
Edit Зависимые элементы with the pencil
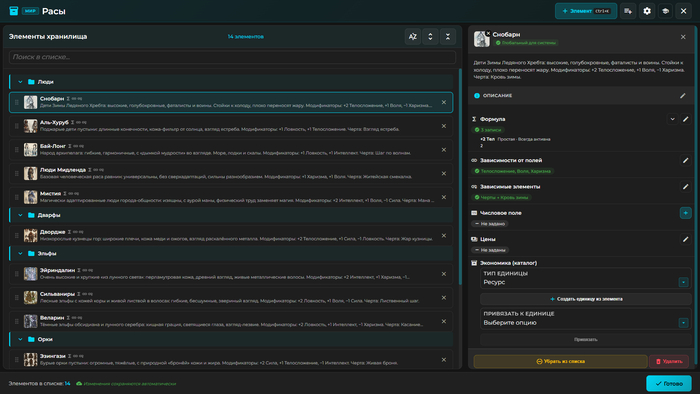pyautogui.click(x=686, y=187)
